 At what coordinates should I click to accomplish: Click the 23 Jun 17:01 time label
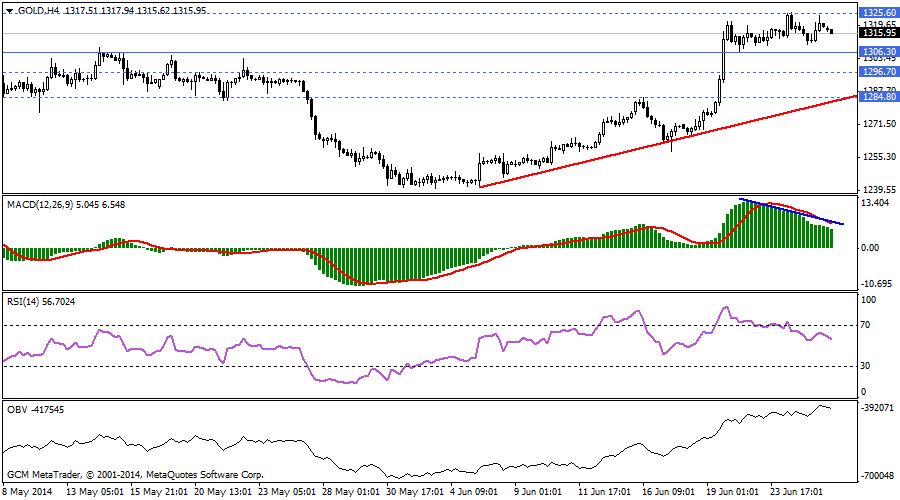point(797,492)
